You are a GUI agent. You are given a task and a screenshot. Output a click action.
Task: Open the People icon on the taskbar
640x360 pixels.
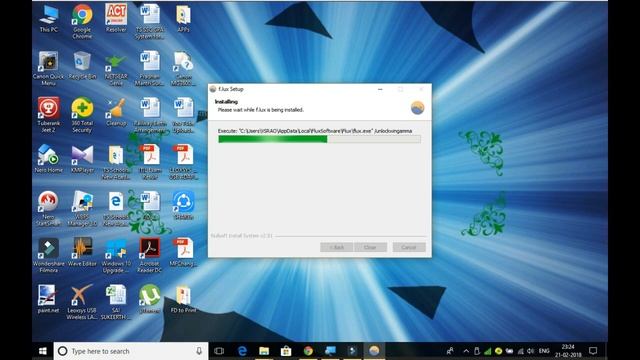tap(450, 351)
